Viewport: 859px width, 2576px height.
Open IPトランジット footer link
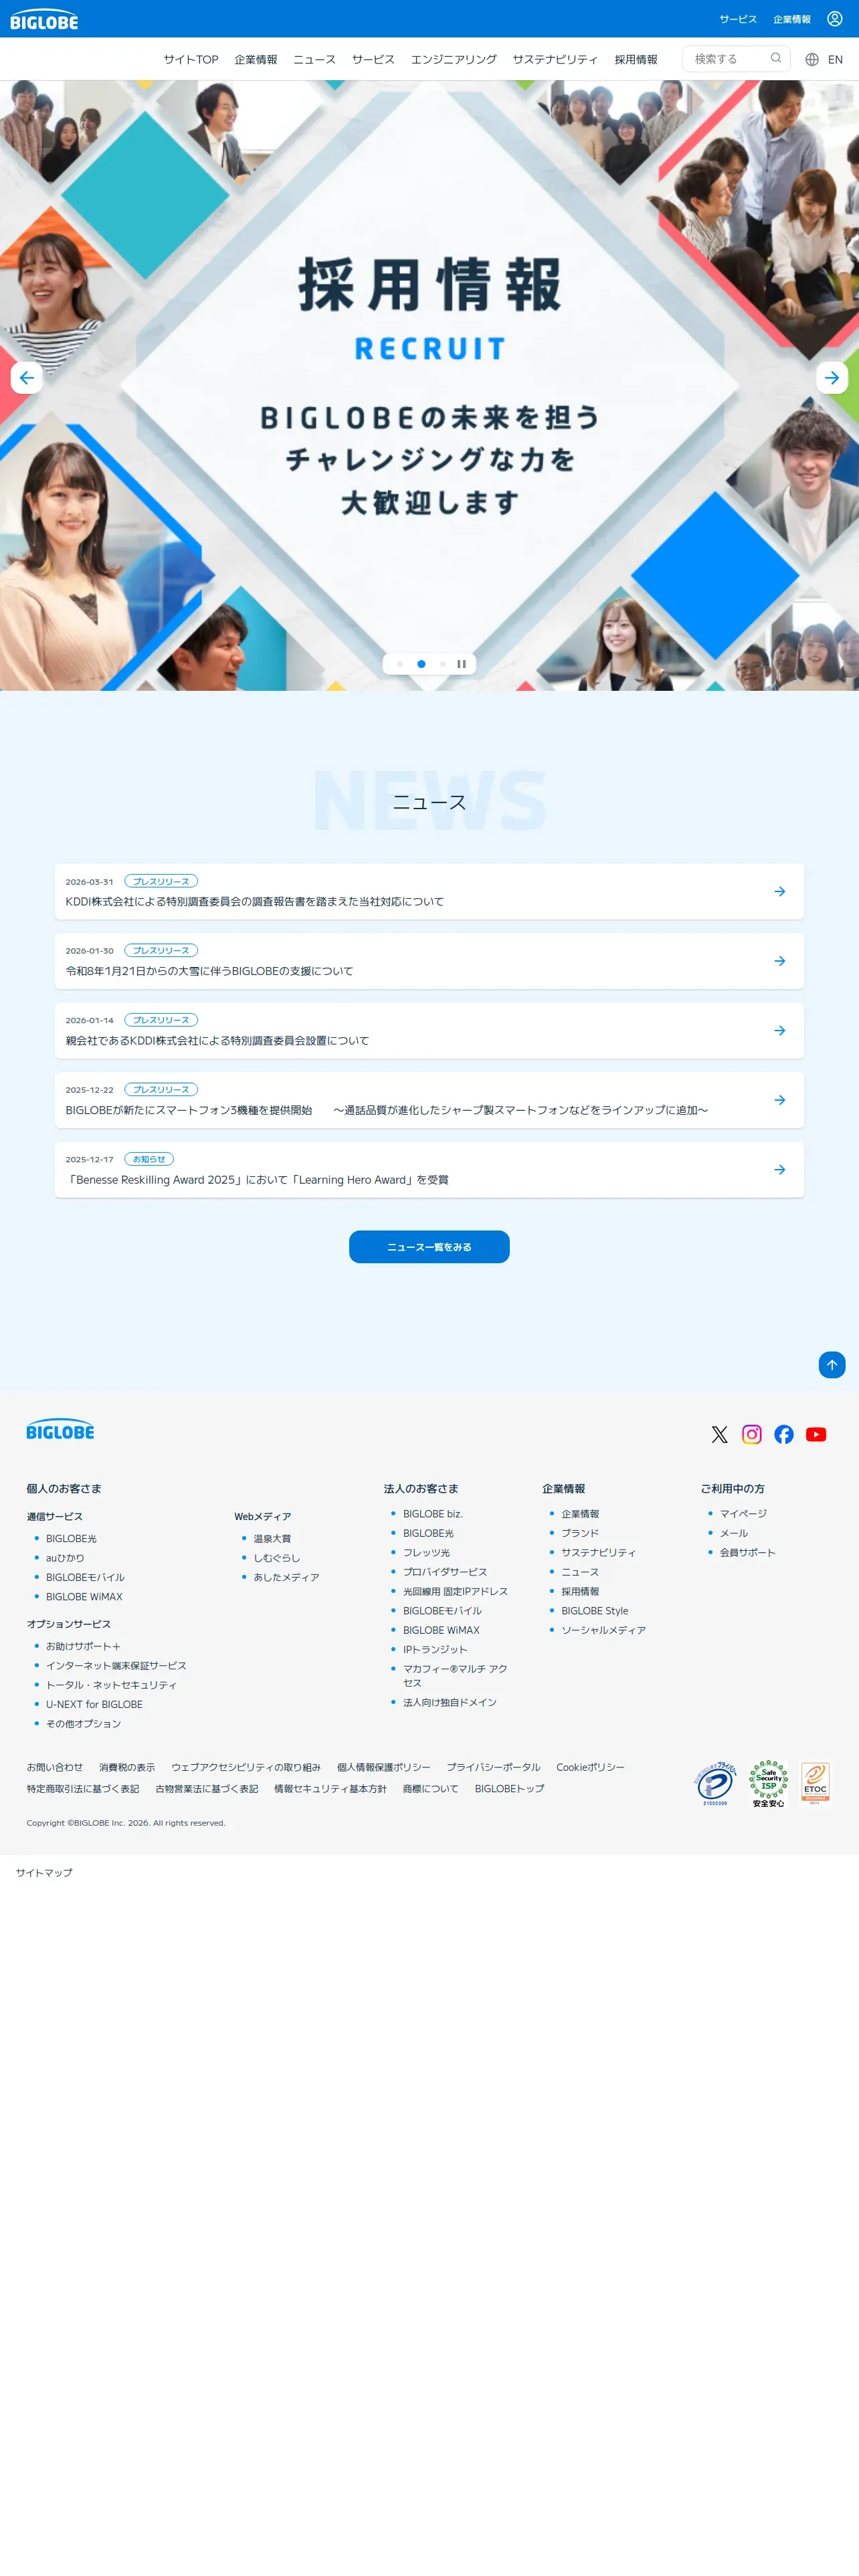click(x=435, y=1649)
